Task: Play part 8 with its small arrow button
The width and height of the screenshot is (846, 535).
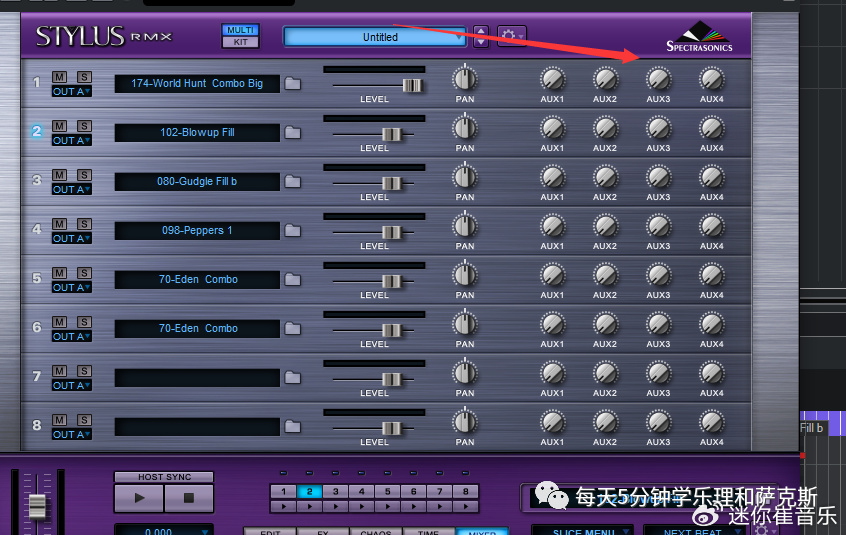Action: (466, 506)
